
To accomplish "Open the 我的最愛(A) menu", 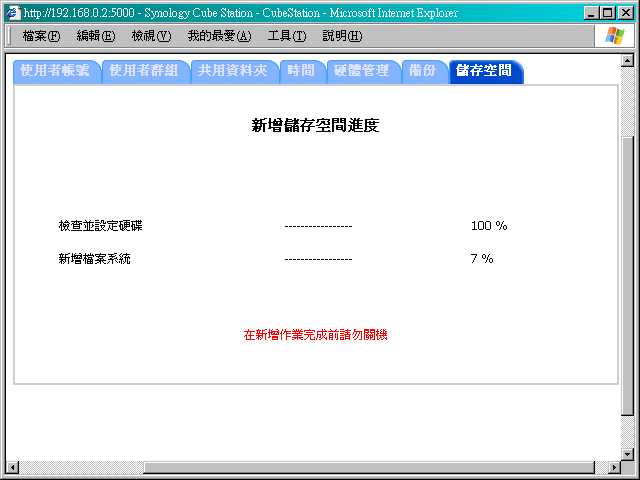I will coord(219,36).
